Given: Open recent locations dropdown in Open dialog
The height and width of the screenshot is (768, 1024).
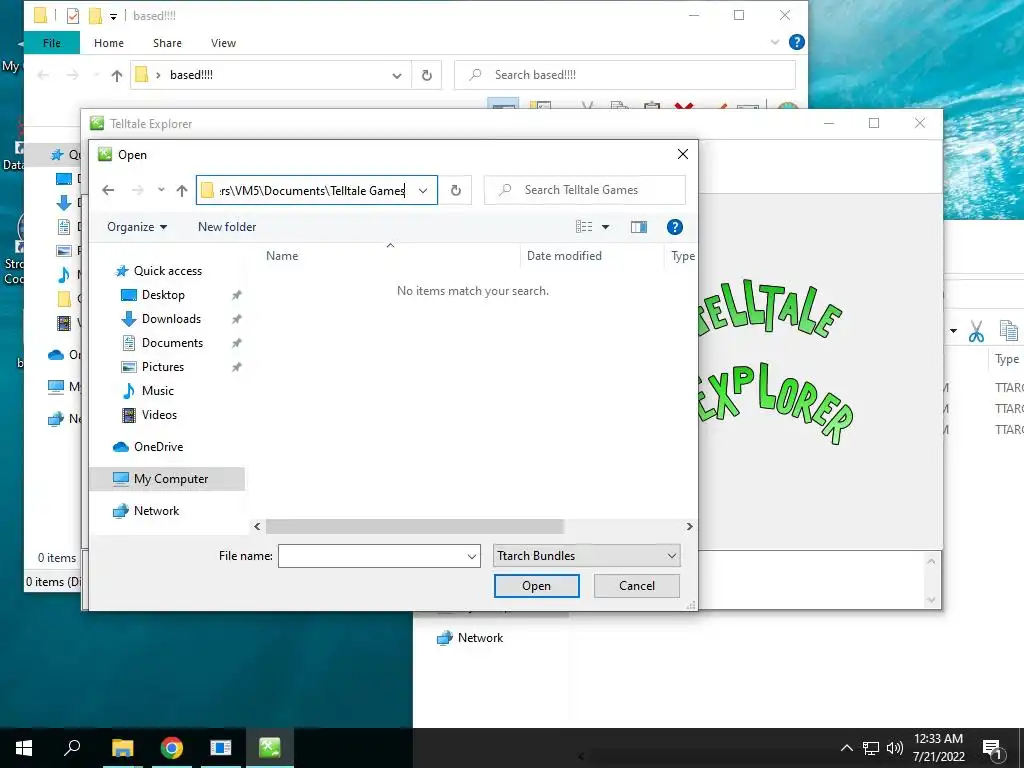Looking at the screenshot, I should (x=161, y=190).
